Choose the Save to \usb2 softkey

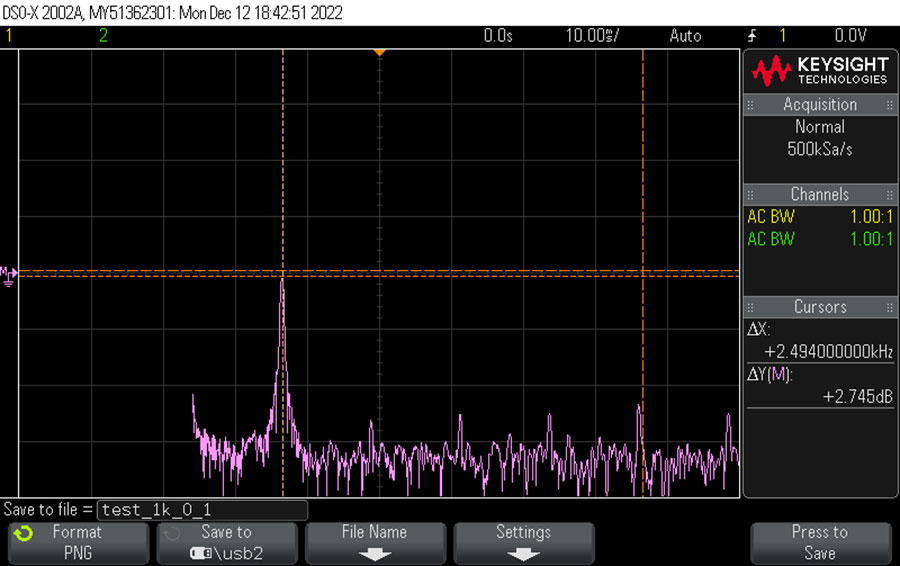227,542
